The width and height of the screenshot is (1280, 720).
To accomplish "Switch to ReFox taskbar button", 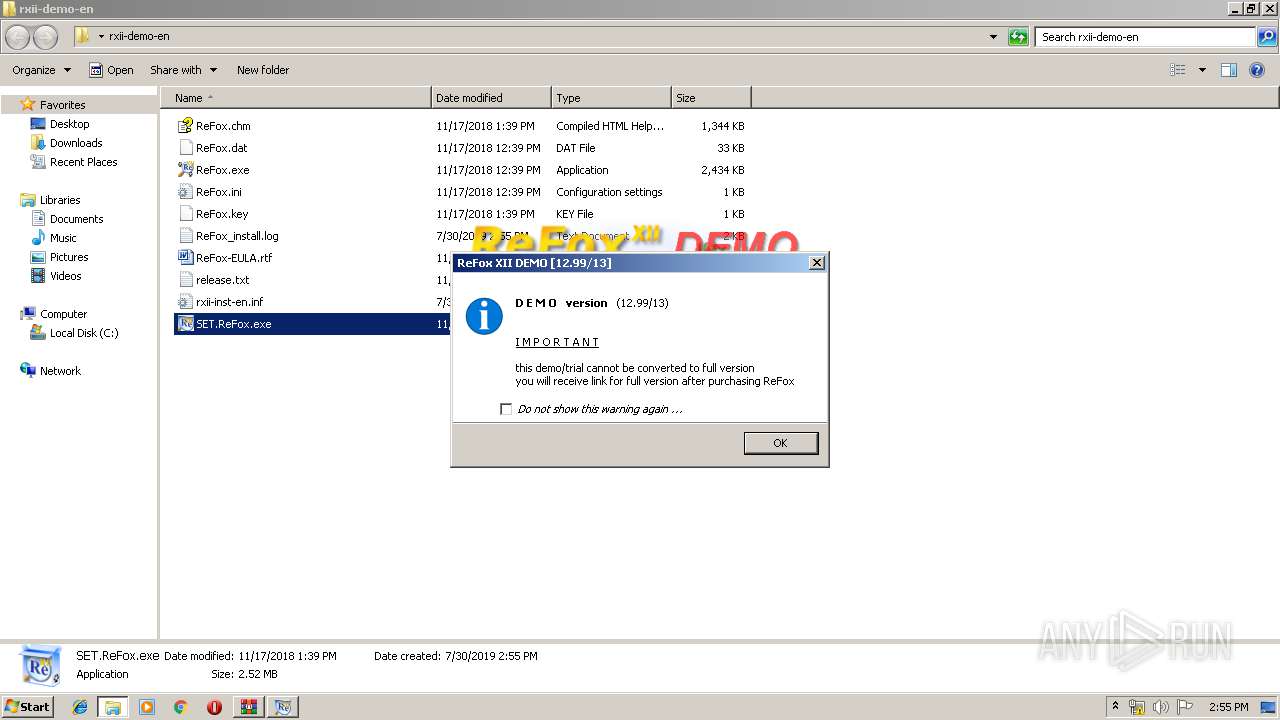I will 283,707.
